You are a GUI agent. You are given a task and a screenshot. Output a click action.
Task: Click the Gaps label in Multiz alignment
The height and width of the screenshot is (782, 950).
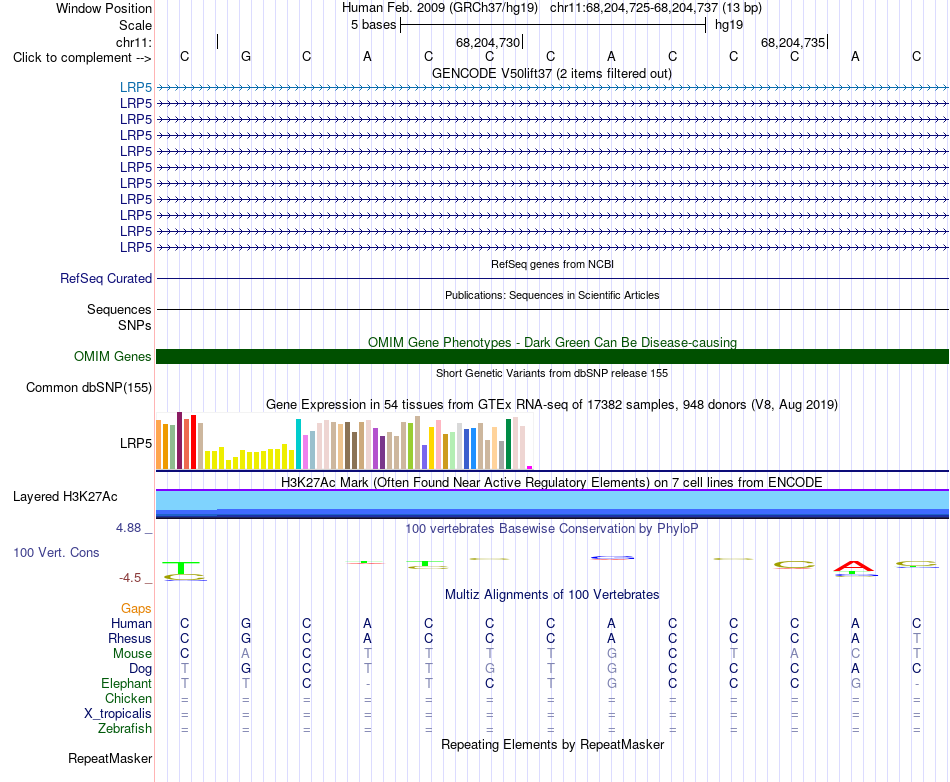(136, 608)
